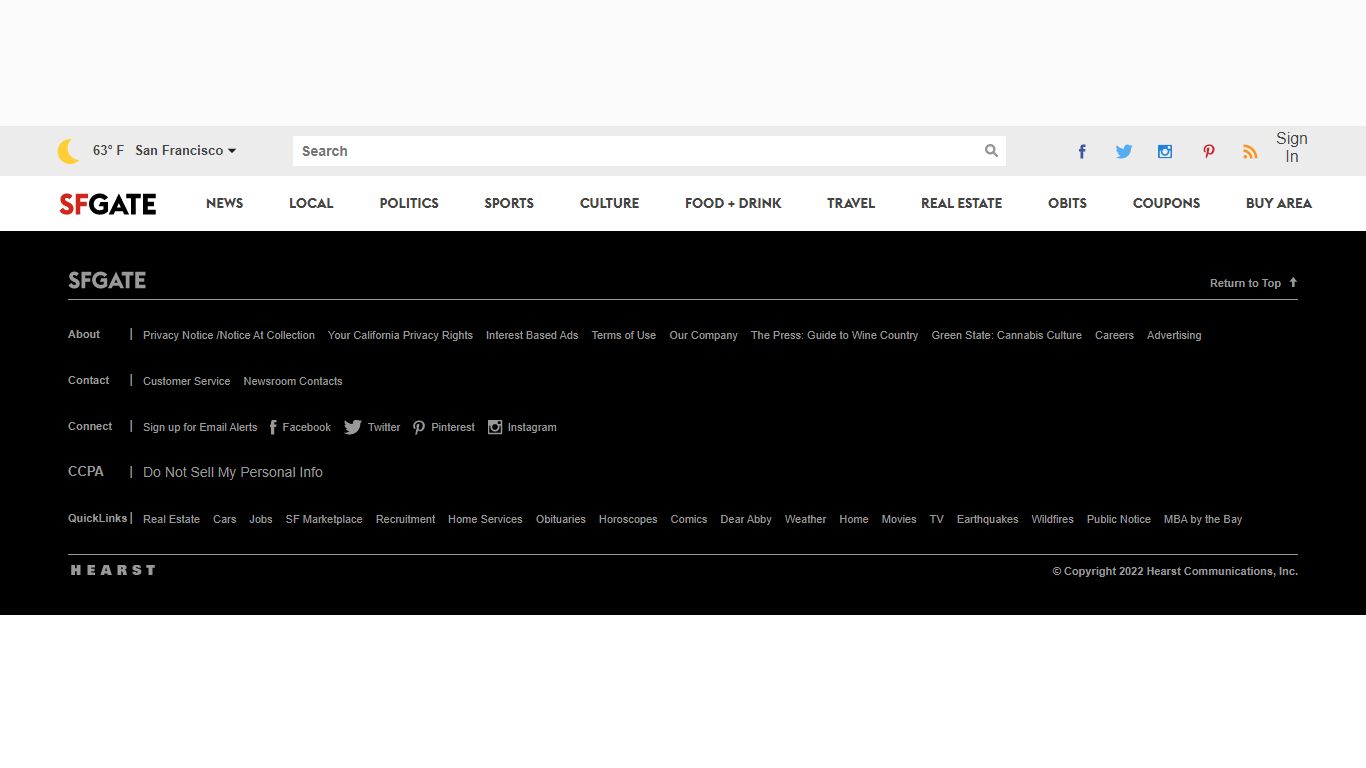Viewport: 1366px width, 768px height.
Task: Open the Jobs quick link
Action: point(261,519)
